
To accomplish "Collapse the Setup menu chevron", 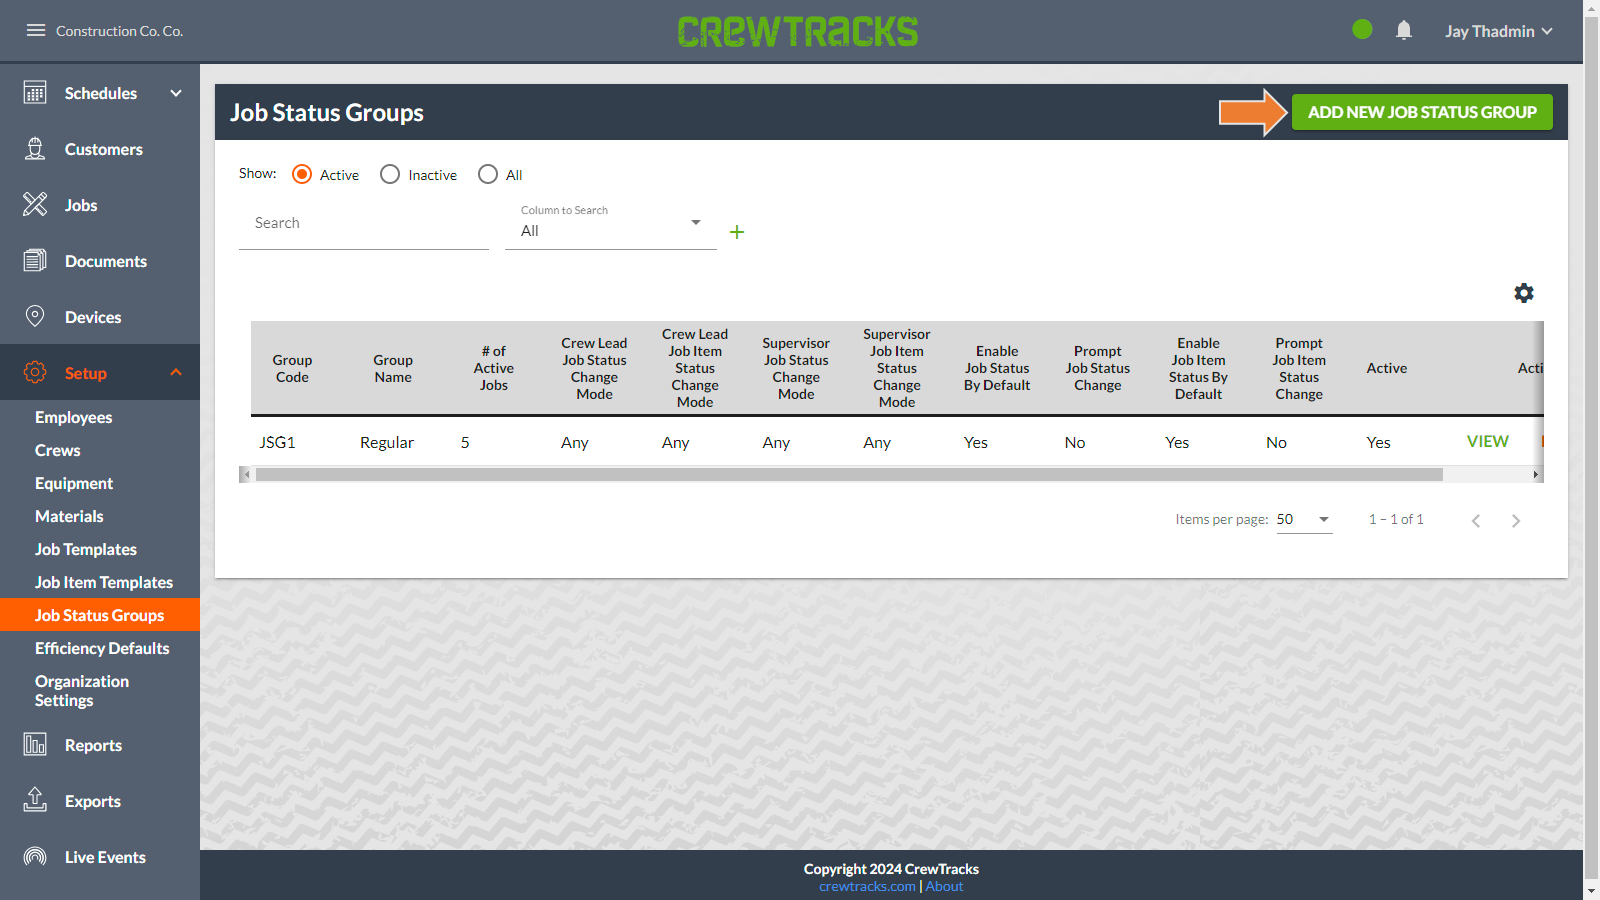I will coord(176,372).
